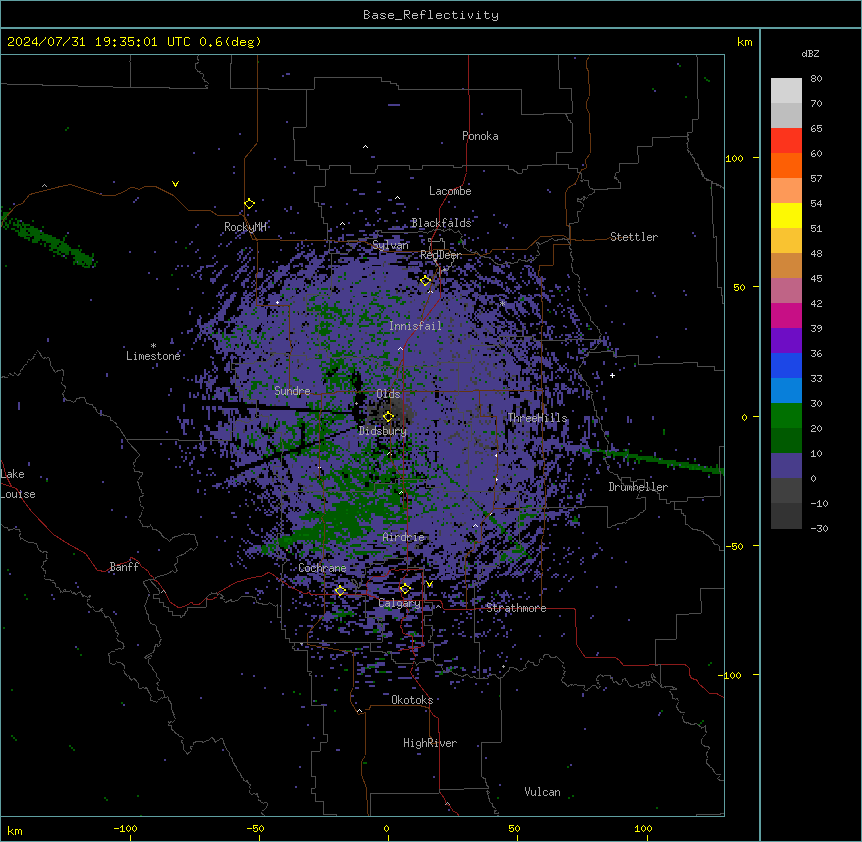Click the 65 value on dBZ legend

coord(816,129)
